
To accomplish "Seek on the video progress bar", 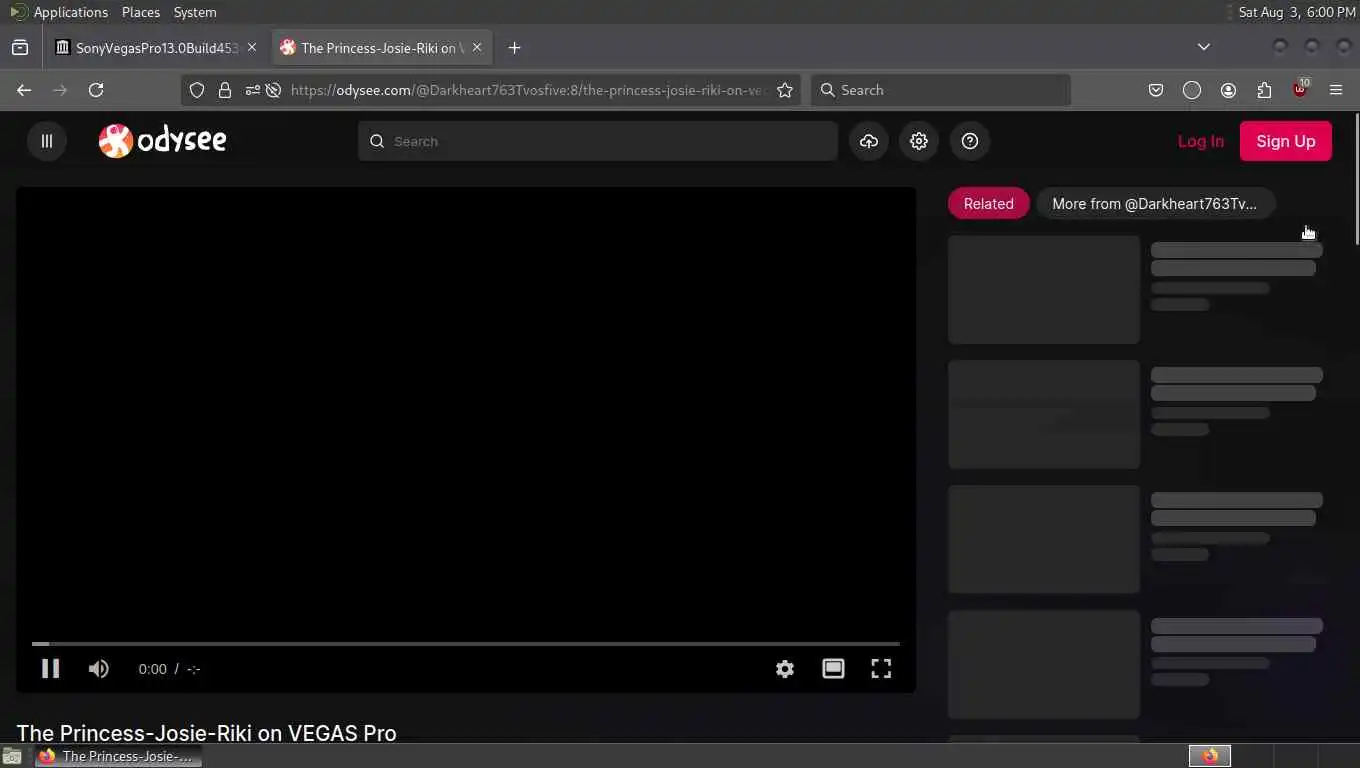I will [466, 644].
